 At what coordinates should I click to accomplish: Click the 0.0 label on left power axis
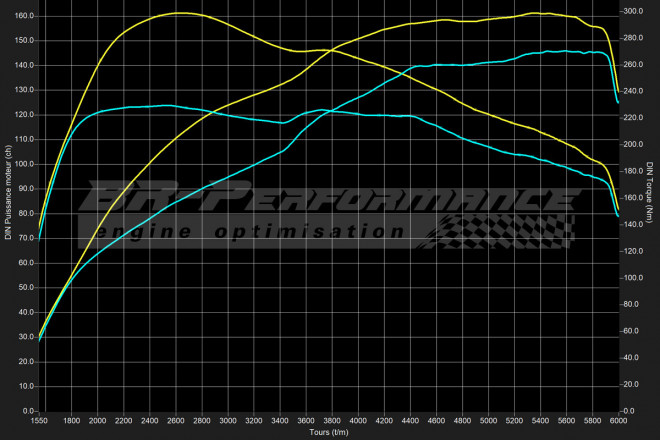point(28,410)
